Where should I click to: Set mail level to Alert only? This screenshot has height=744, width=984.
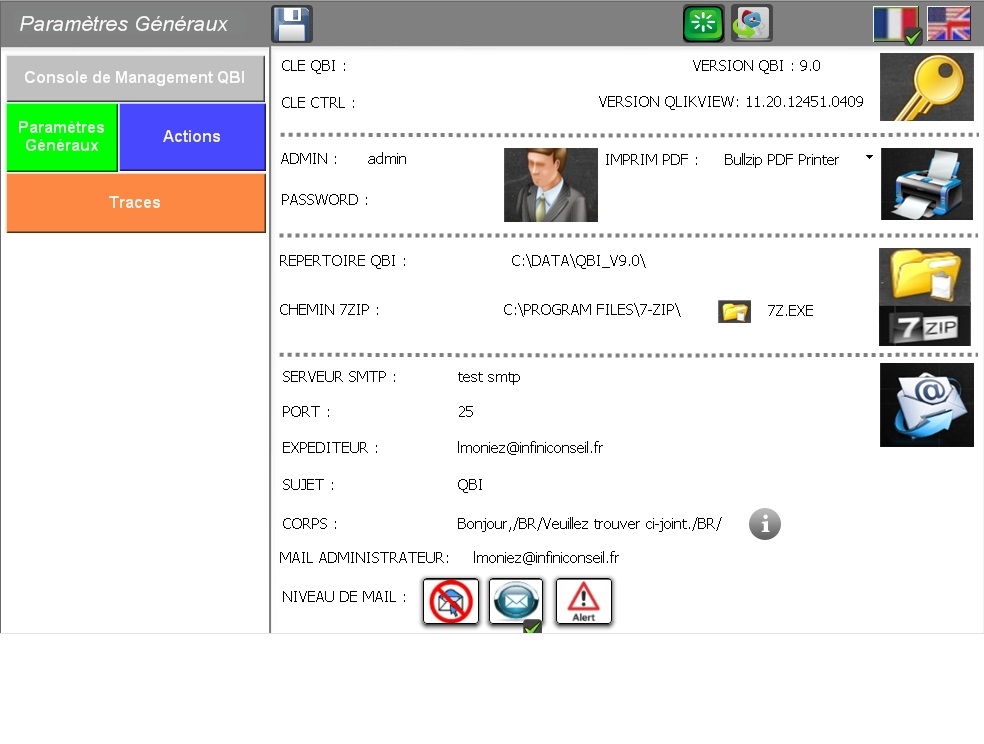tap(583, 601)
